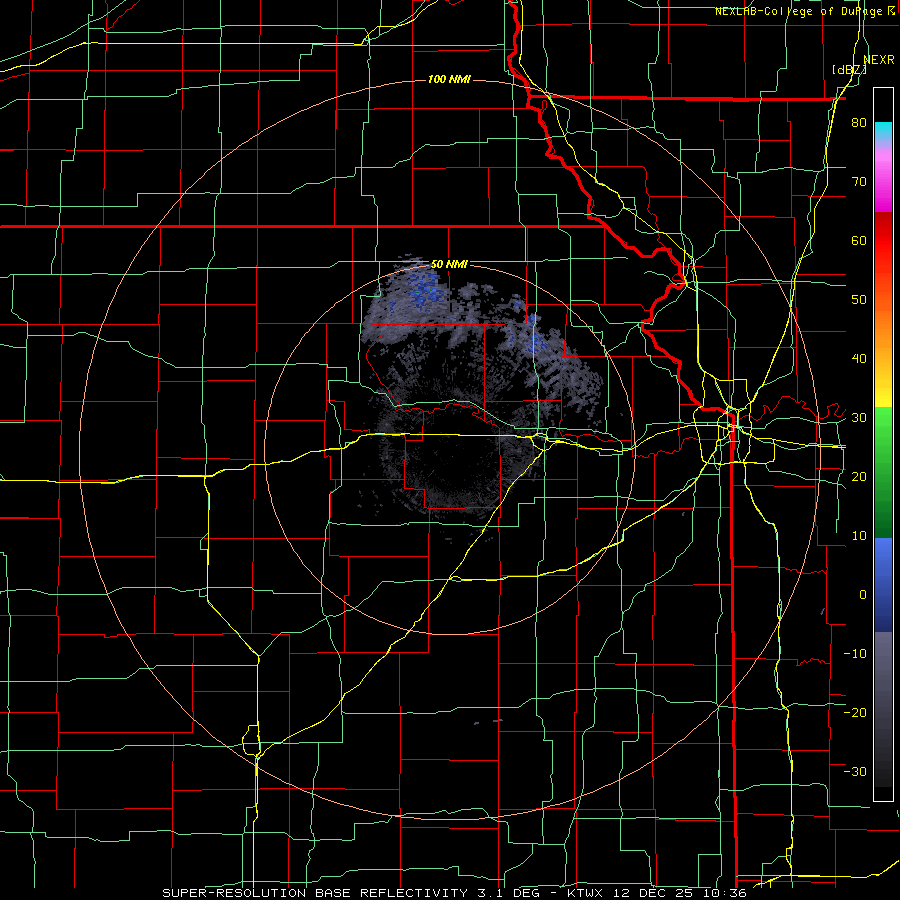Viewport: 900px width, 900px height.
Task: Click the NEXR label above the scale
Action: coord(879,60)
